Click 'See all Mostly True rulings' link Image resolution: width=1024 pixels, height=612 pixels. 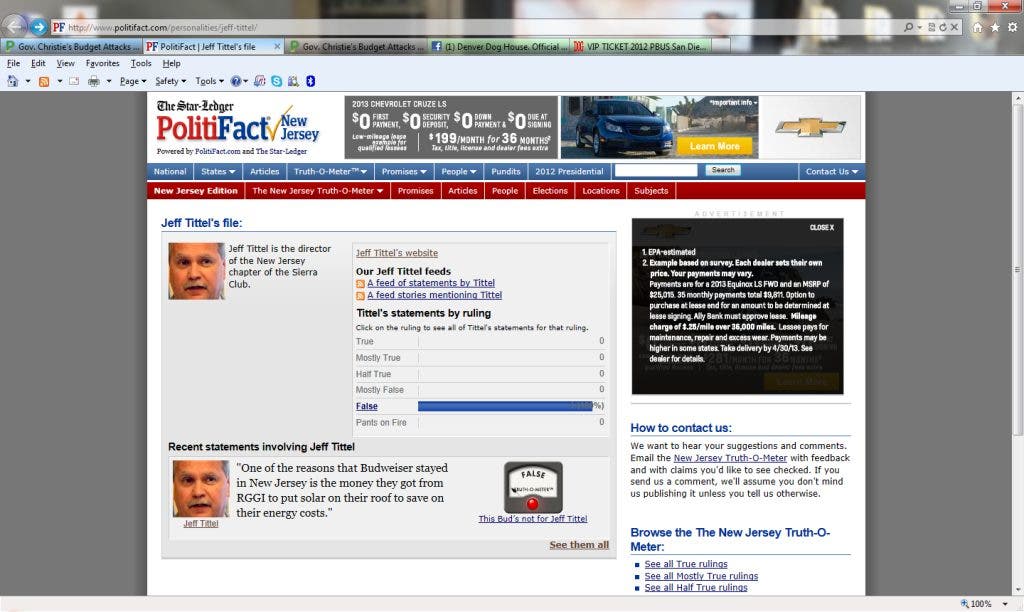(x=701, y=577)
